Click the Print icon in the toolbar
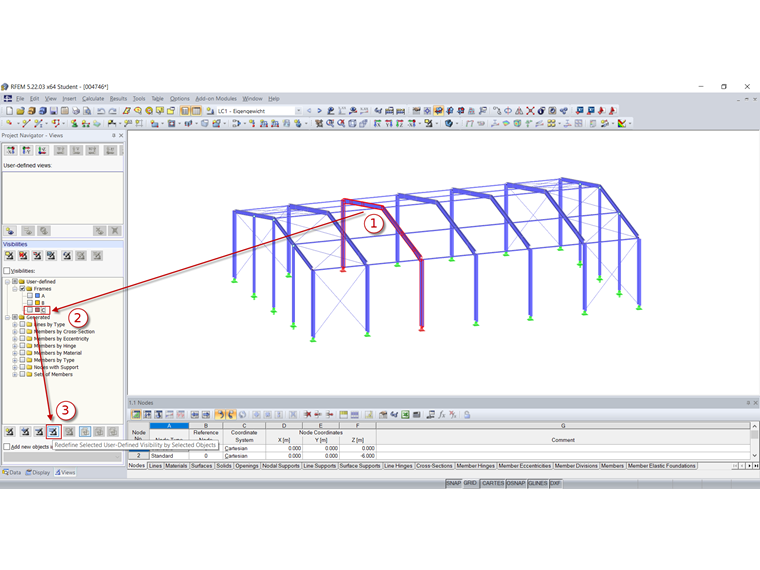Image resolution: width=760 pixels, height=570 pixels. (x=76, y=111)
